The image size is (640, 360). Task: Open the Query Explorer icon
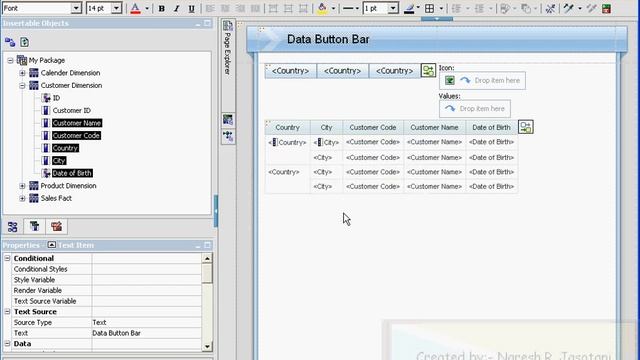pos(228,120)
